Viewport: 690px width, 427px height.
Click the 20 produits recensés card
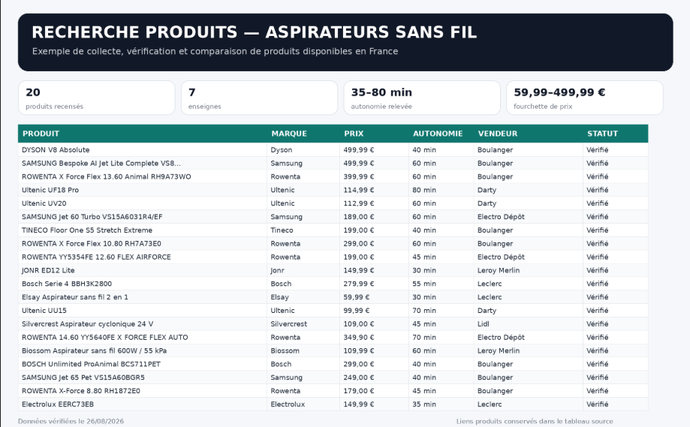[96, 98]
